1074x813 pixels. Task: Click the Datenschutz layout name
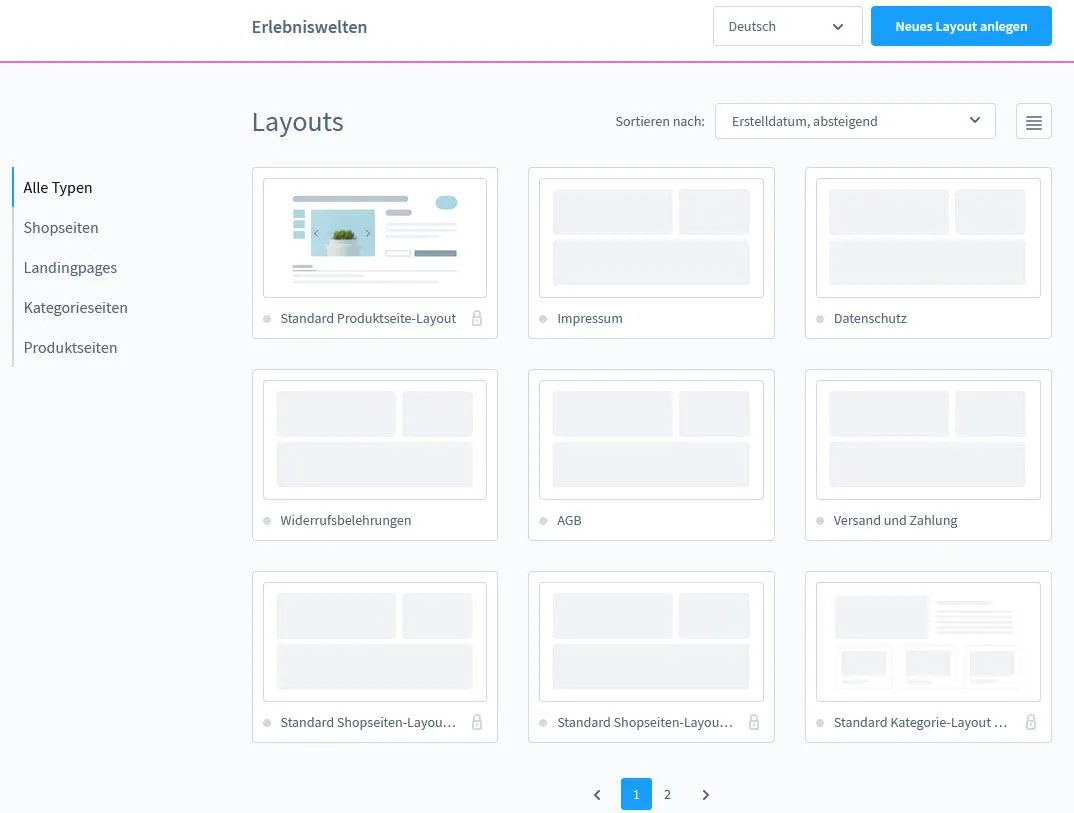pyautogui.click(x=870, y=318)
